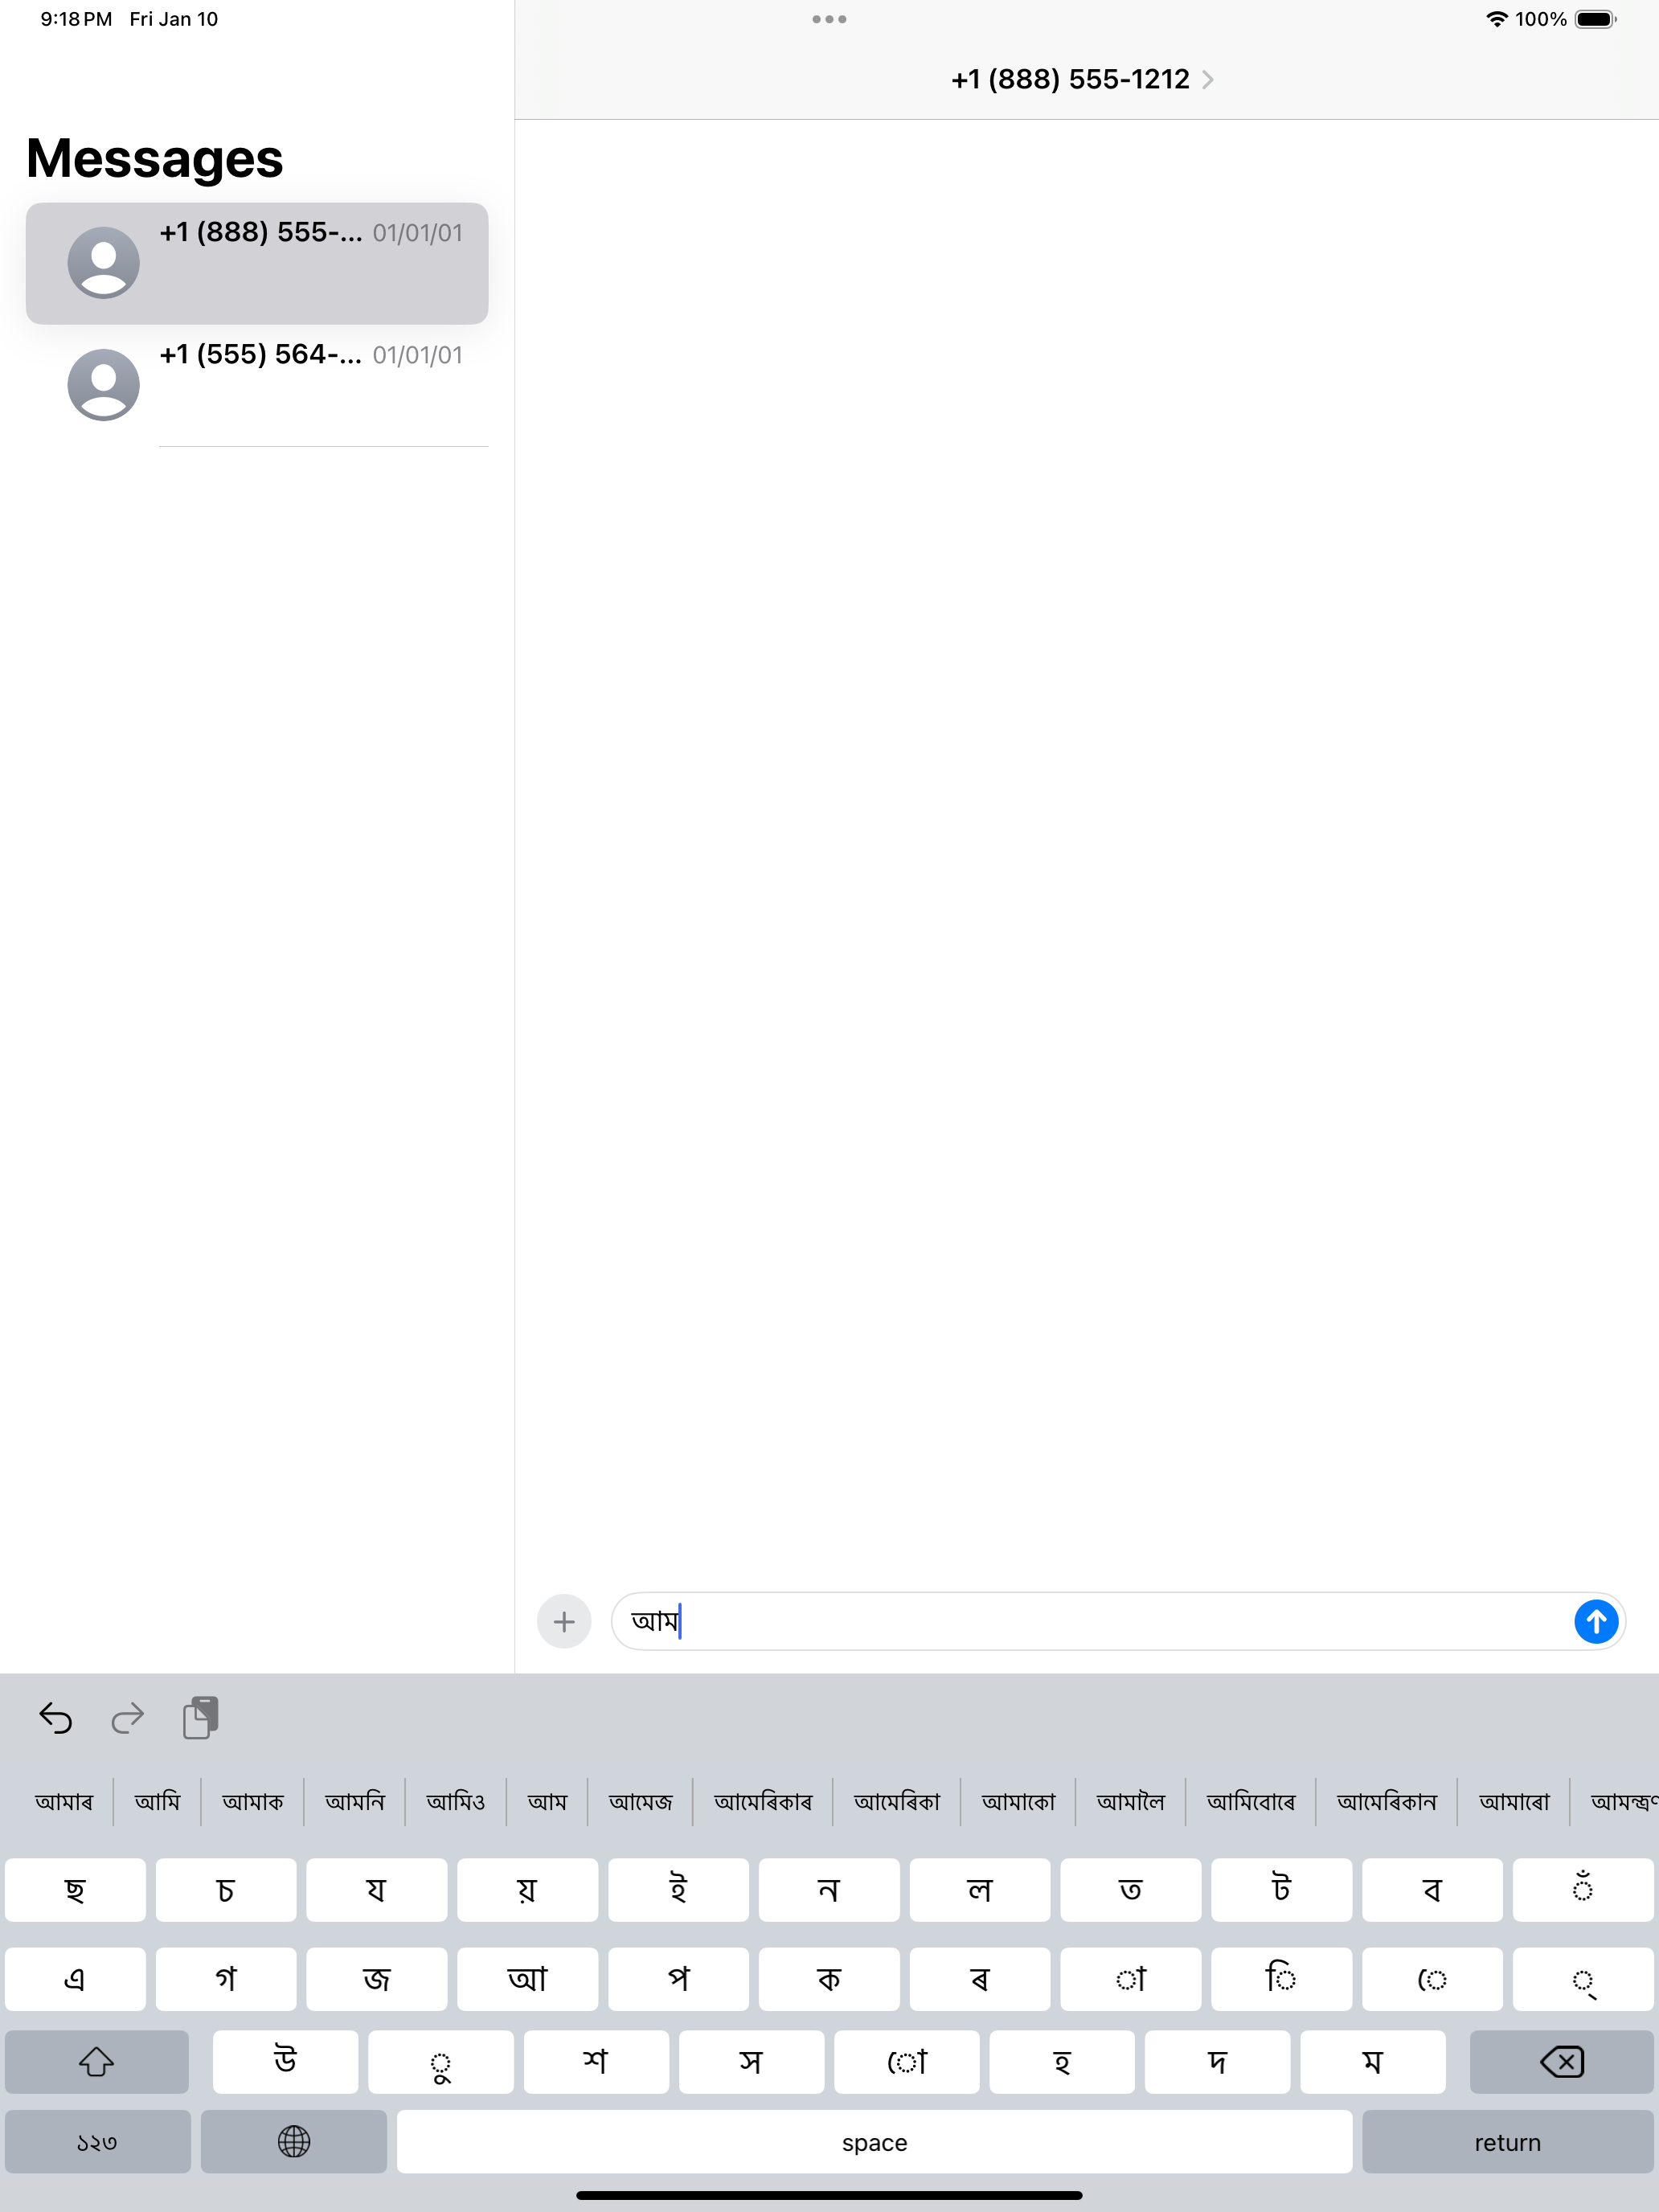Tap the ু vowel sign key

coord(441,2061)
